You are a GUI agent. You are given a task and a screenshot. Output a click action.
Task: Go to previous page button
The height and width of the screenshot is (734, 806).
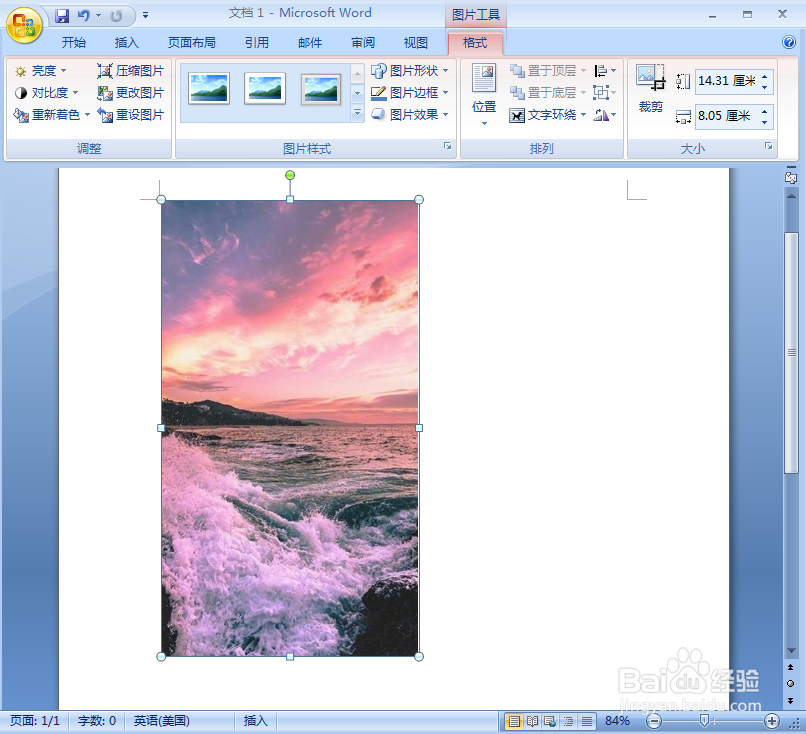click(x=791, y=667)
